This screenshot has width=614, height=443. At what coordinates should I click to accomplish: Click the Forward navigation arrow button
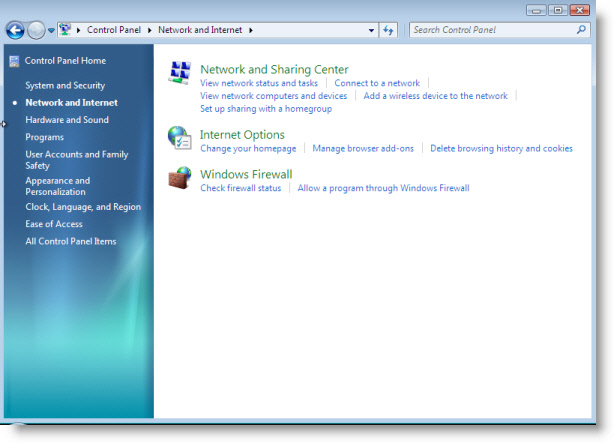pos(36,30)
